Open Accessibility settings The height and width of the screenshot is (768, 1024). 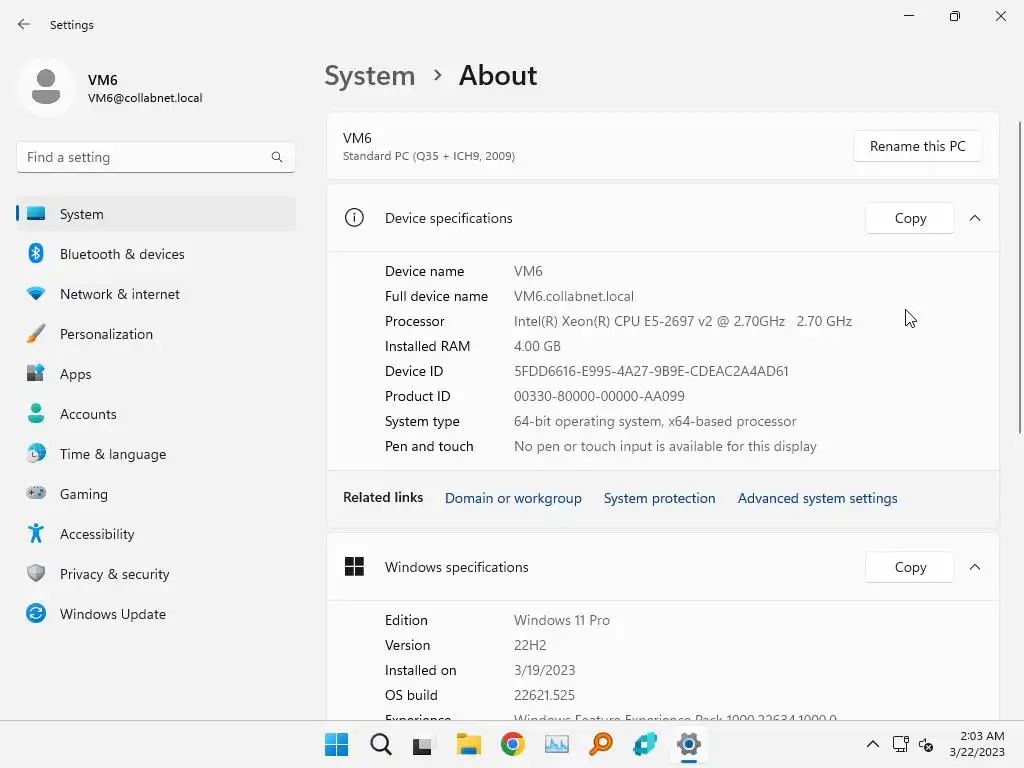click(x=156, y=534)
